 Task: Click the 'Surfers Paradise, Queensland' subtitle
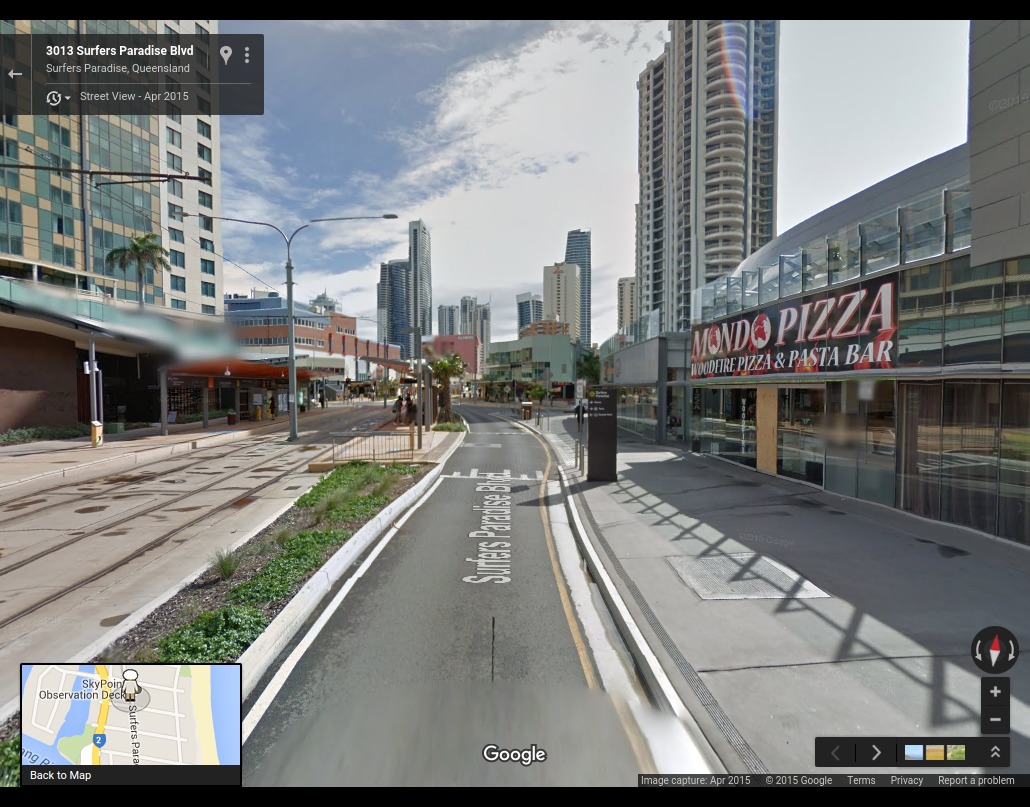pyautogui.click(x=118, y=68)
